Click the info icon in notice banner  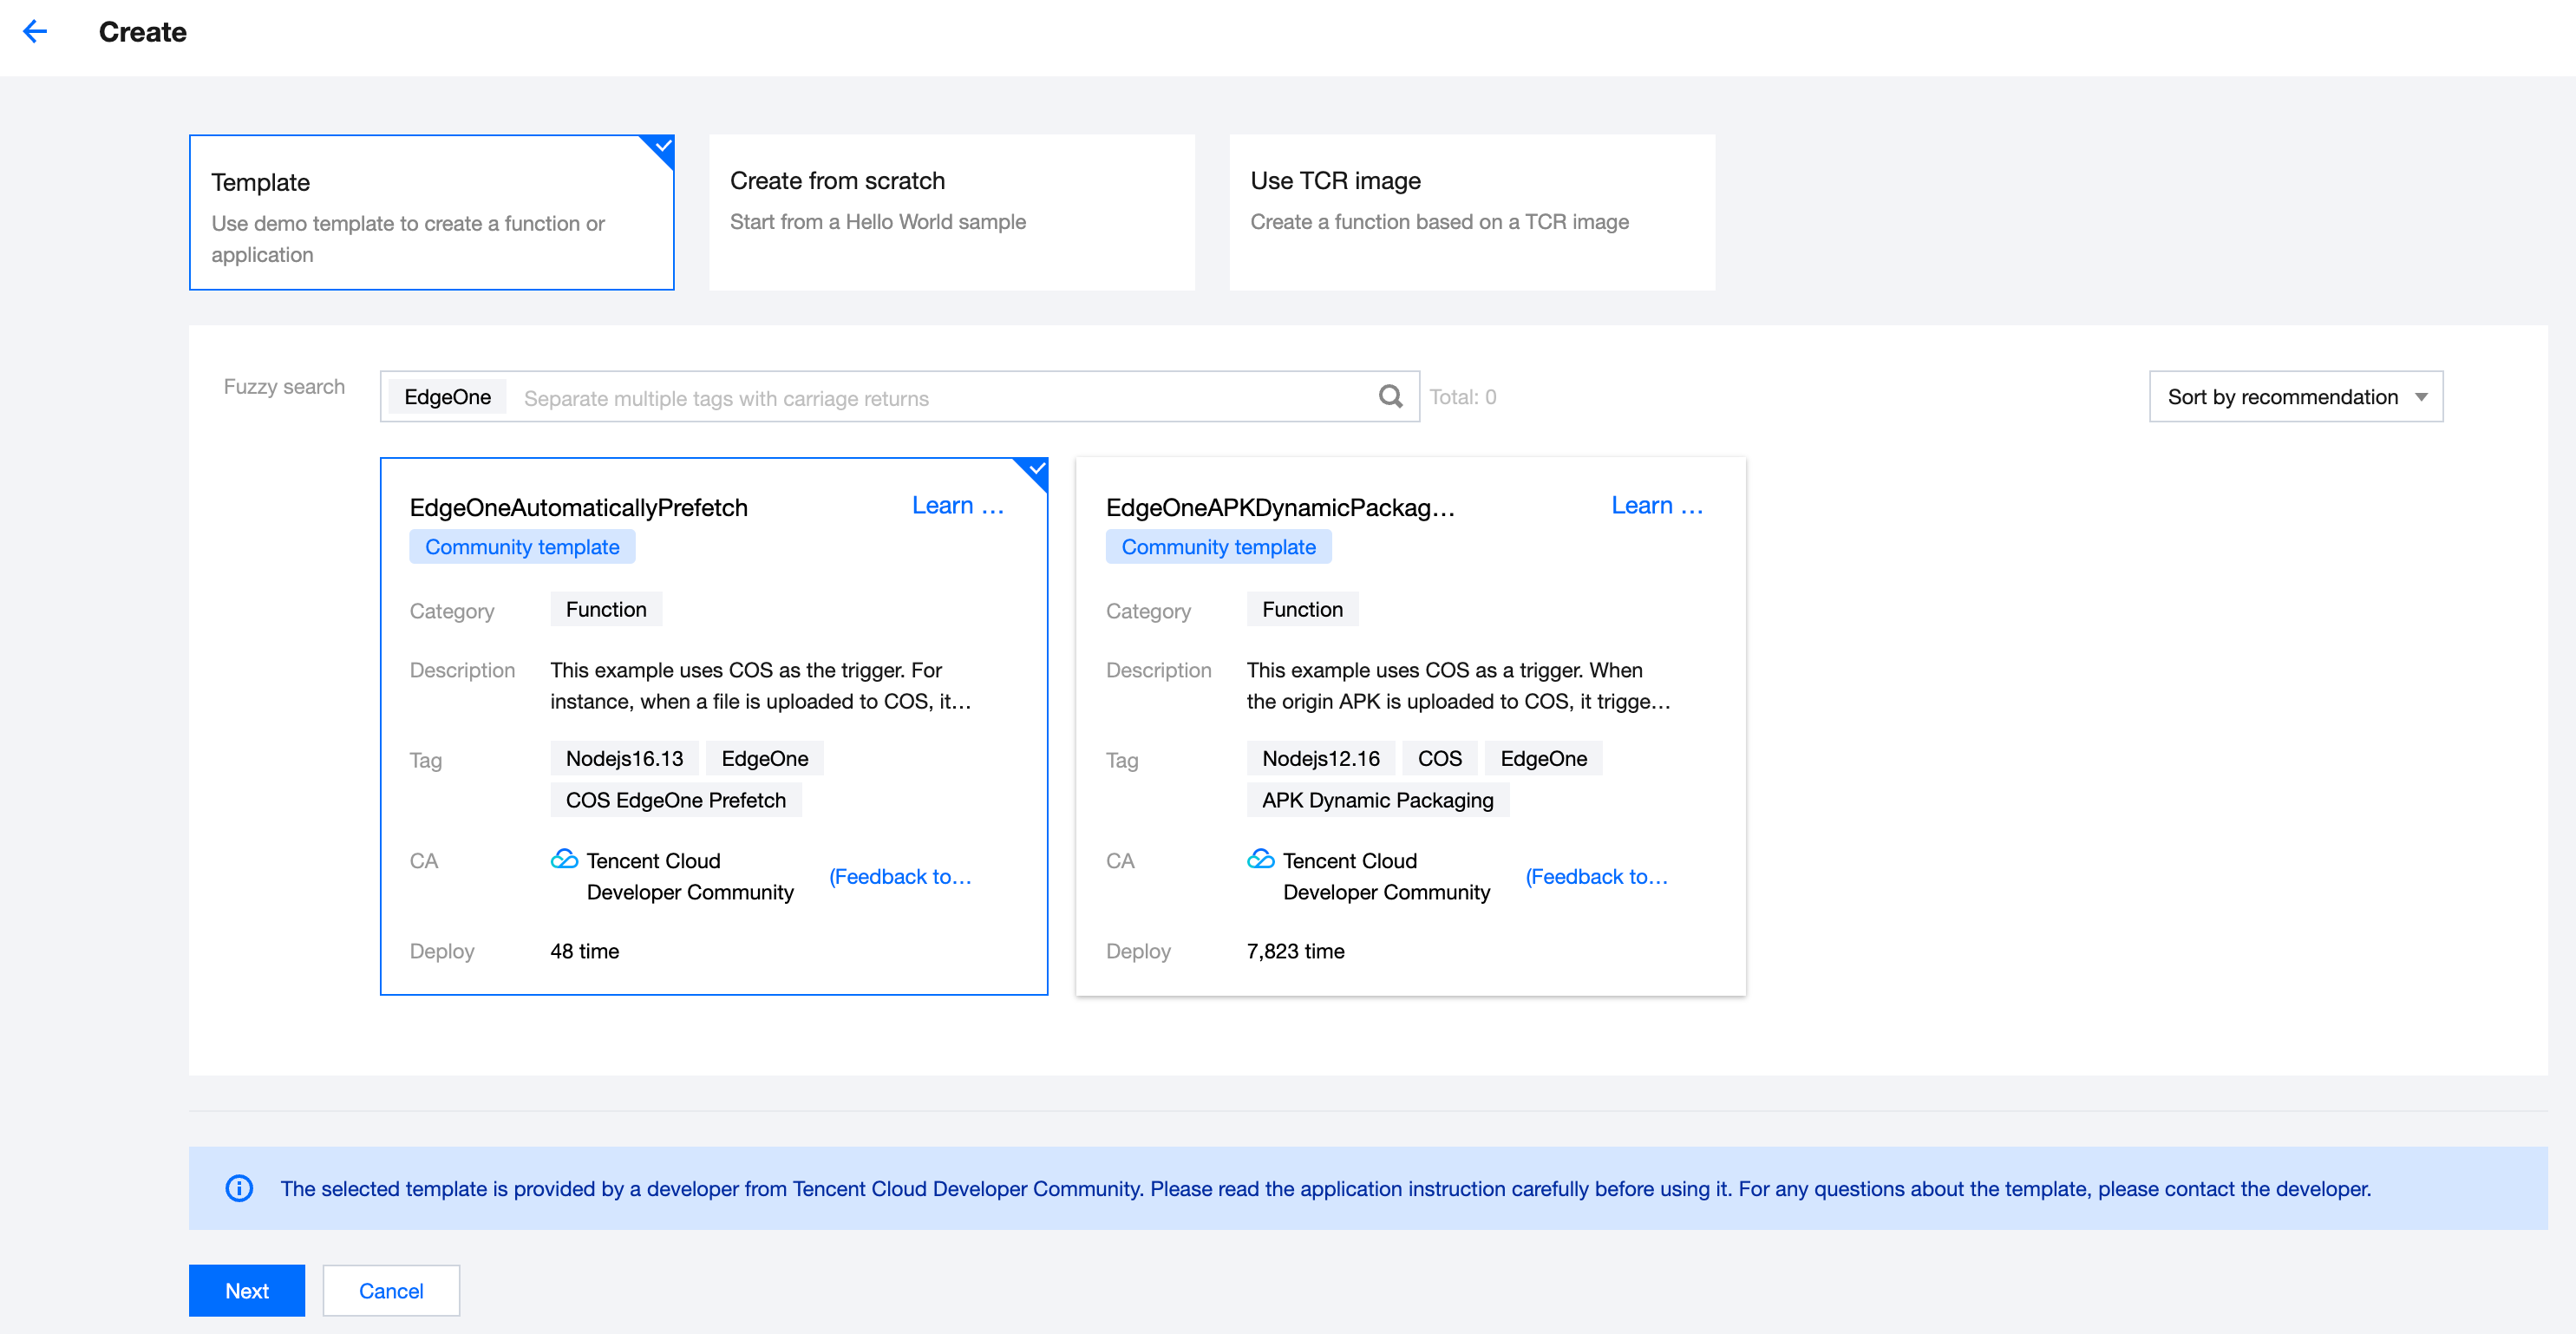239,1188
